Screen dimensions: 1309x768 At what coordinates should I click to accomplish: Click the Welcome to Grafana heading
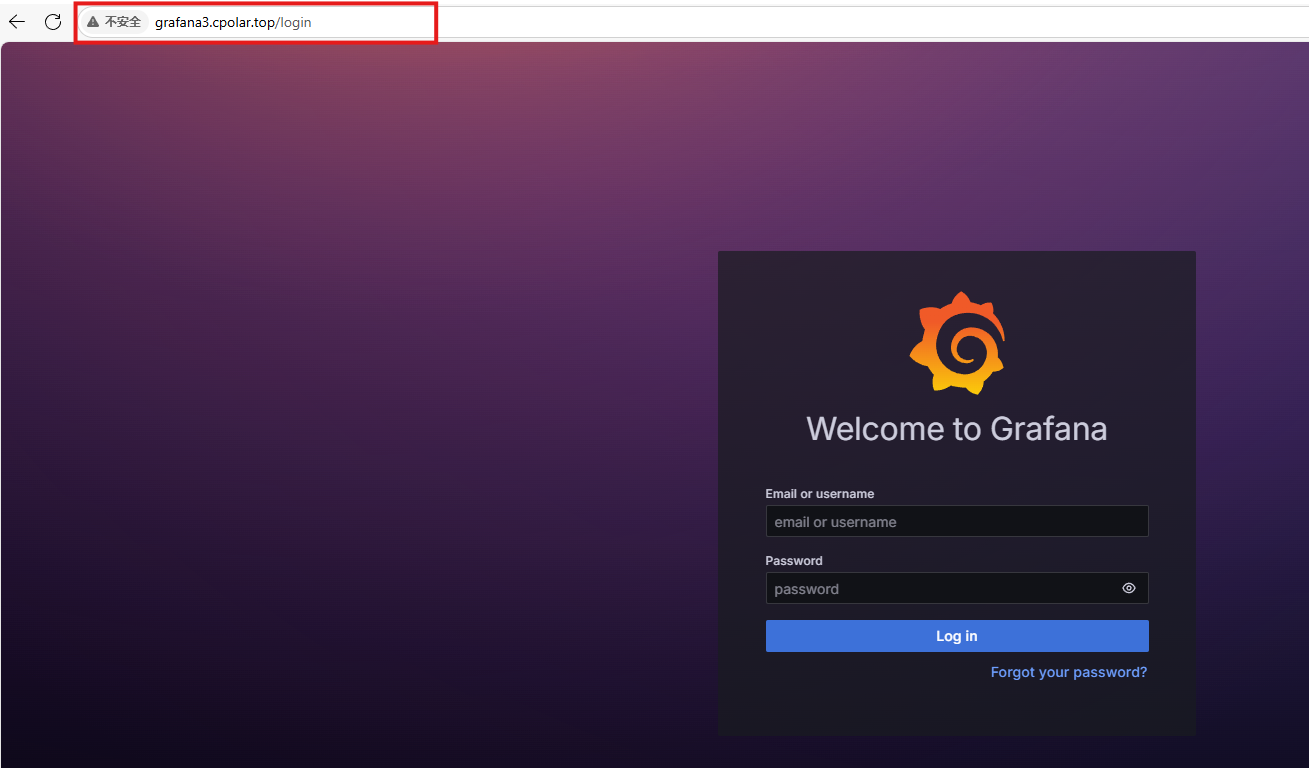pyautogui.click(x=956, y=429)
